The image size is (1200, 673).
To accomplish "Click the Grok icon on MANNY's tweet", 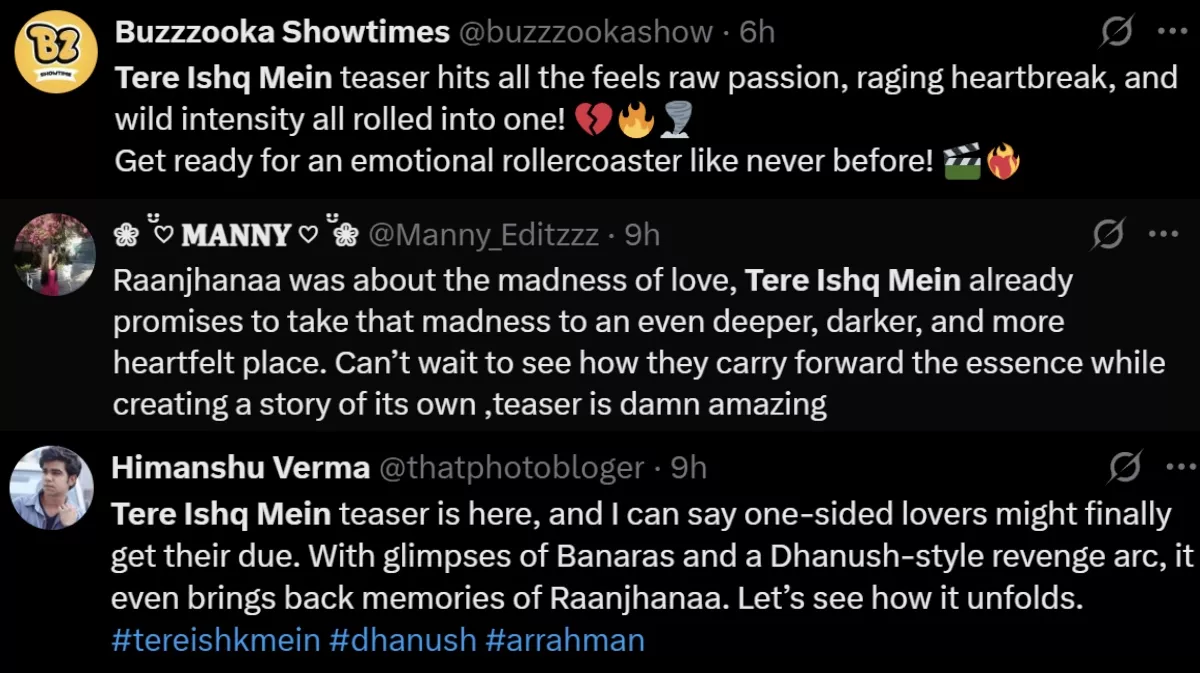I will pyautogui.click(x=1109, y=235).
